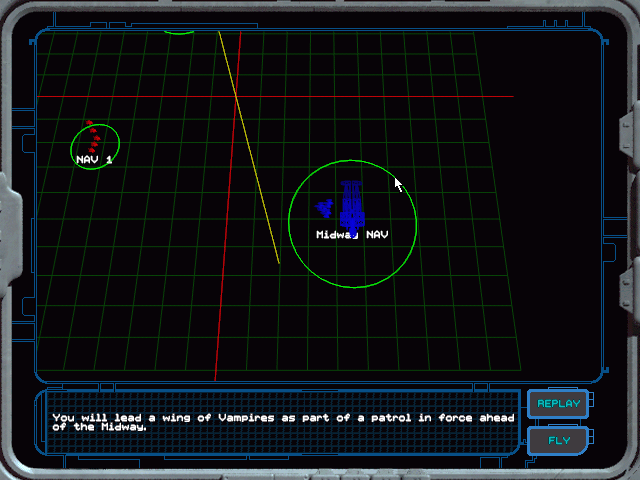Click the REPLAY button
Screen dimensions: 640x480
(558, 404)
